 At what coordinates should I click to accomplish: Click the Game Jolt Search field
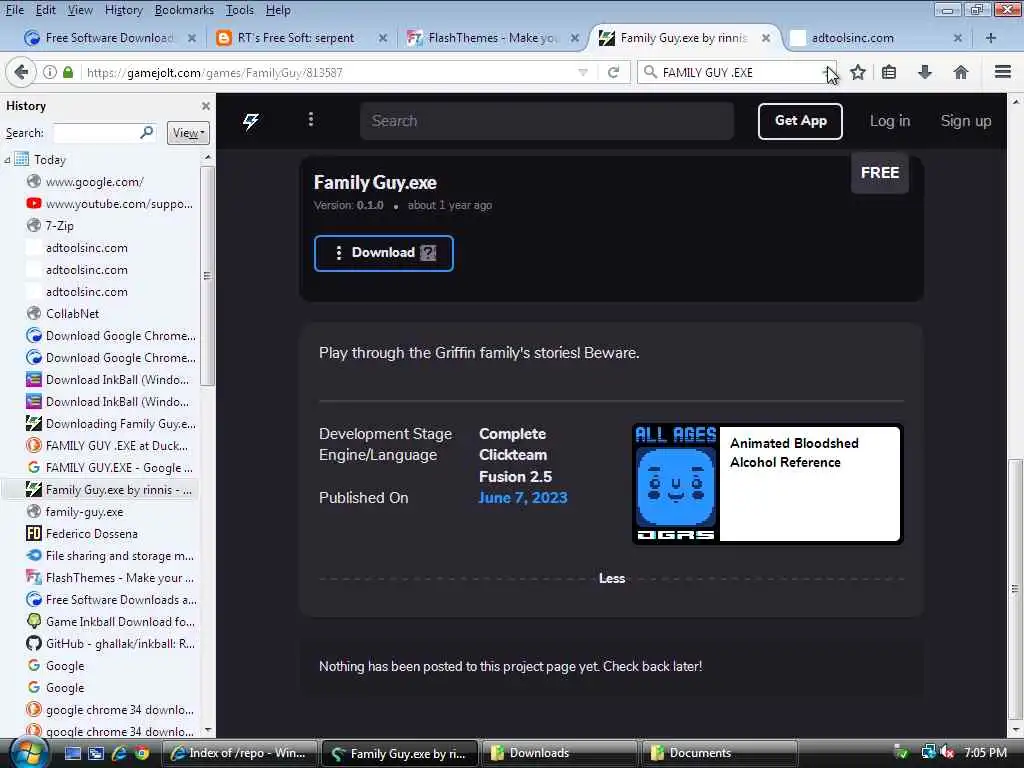pyautogui.click(x=547, y=121)
